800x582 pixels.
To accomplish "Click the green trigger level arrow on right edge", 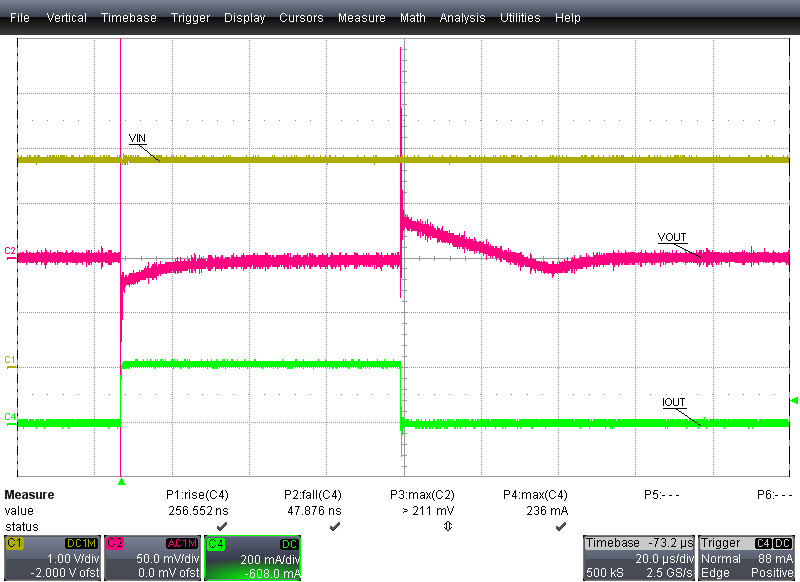I will point(793,401).
